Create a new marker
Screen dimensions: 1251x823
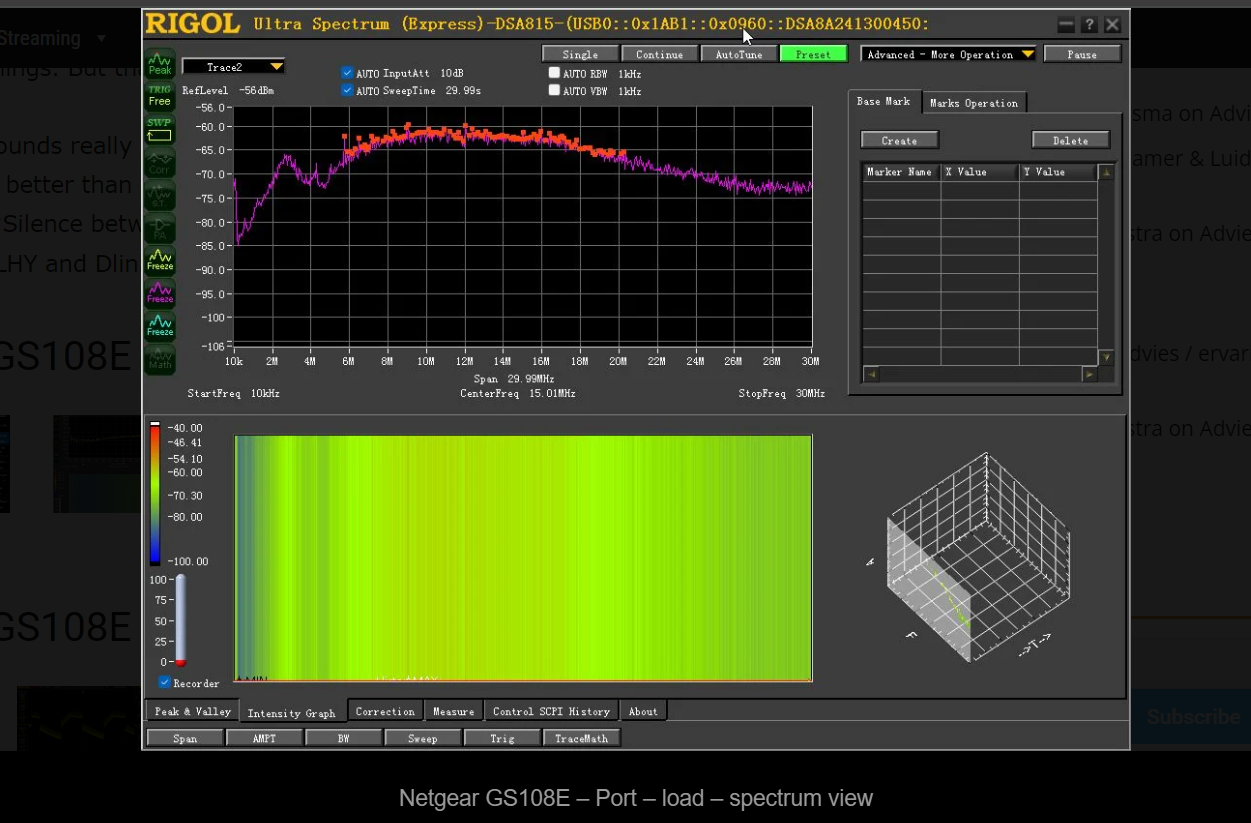[x=900, y=141]
